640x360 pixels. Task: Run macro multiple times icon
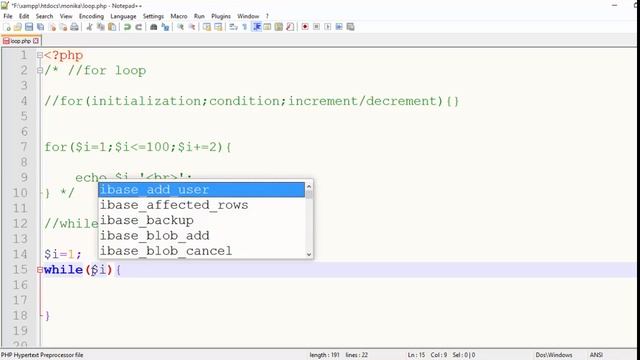339,27
